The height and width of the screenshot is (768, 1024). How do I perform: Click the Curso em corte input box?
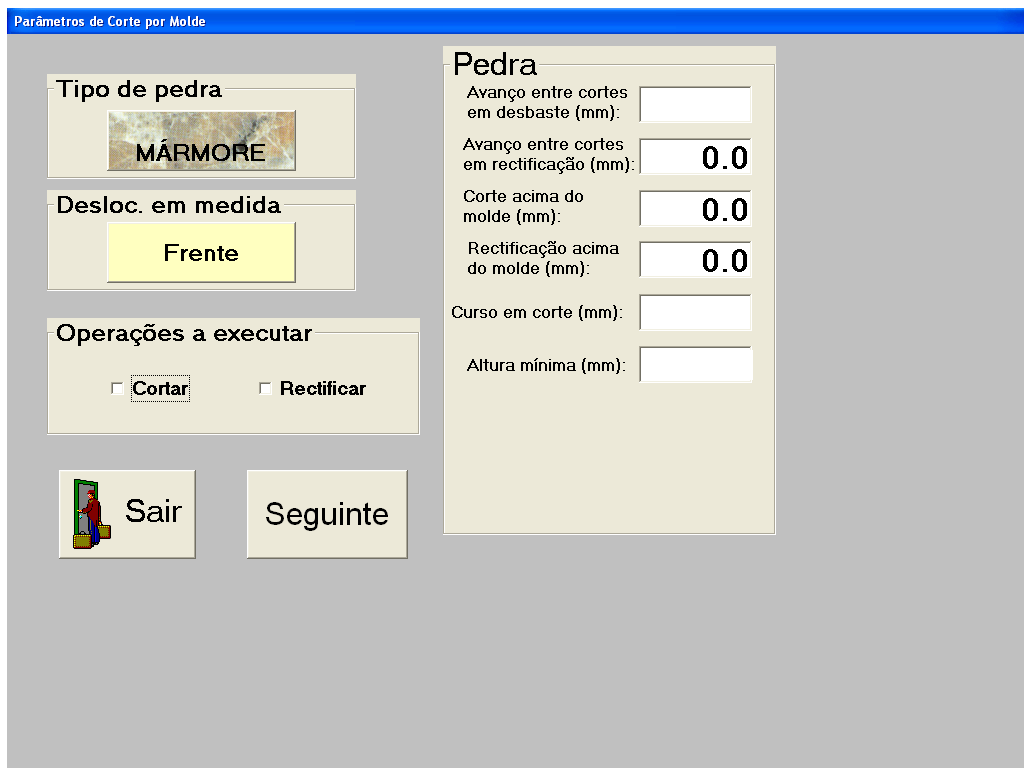click(x=695, y=313)
